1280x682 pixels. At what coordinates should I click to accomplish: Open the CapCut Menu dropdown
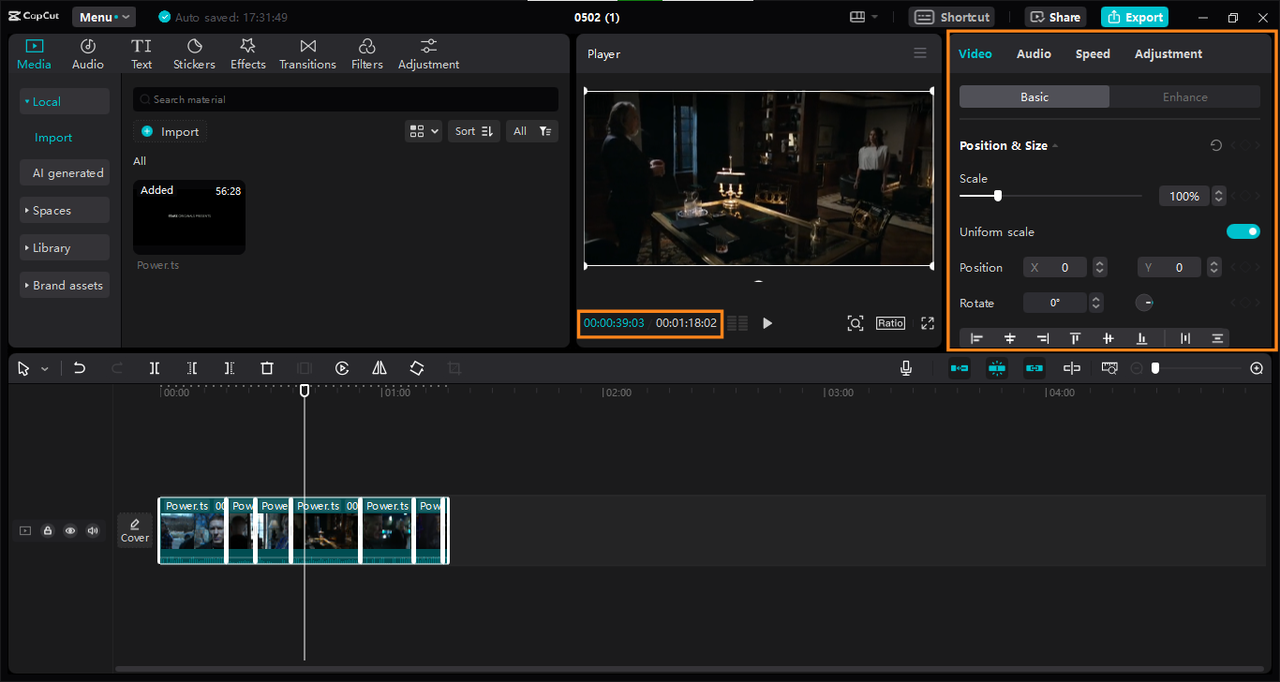click(x=104, y=17)
